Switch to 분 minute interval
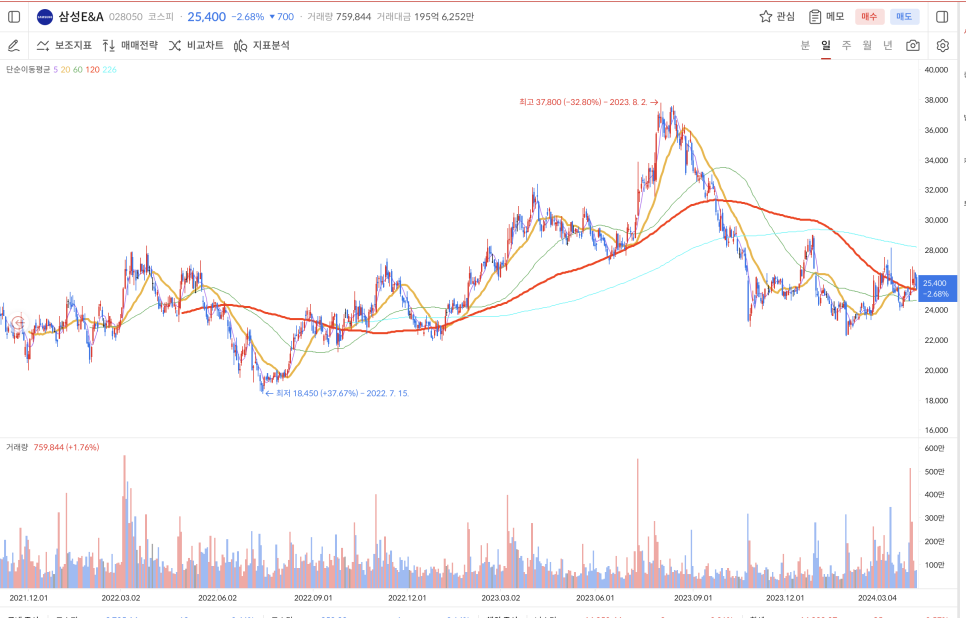The image size is (966, 618). click(x=805, y=45)
